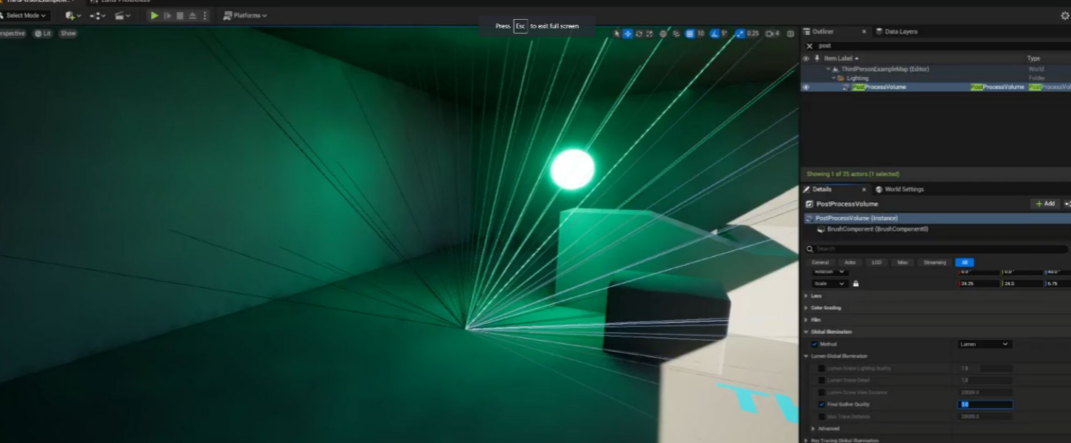The width and height of the screenshot is (1071, 443).
Task: Click the Eject button in play toolbar
Action: (x=192, y=15)
